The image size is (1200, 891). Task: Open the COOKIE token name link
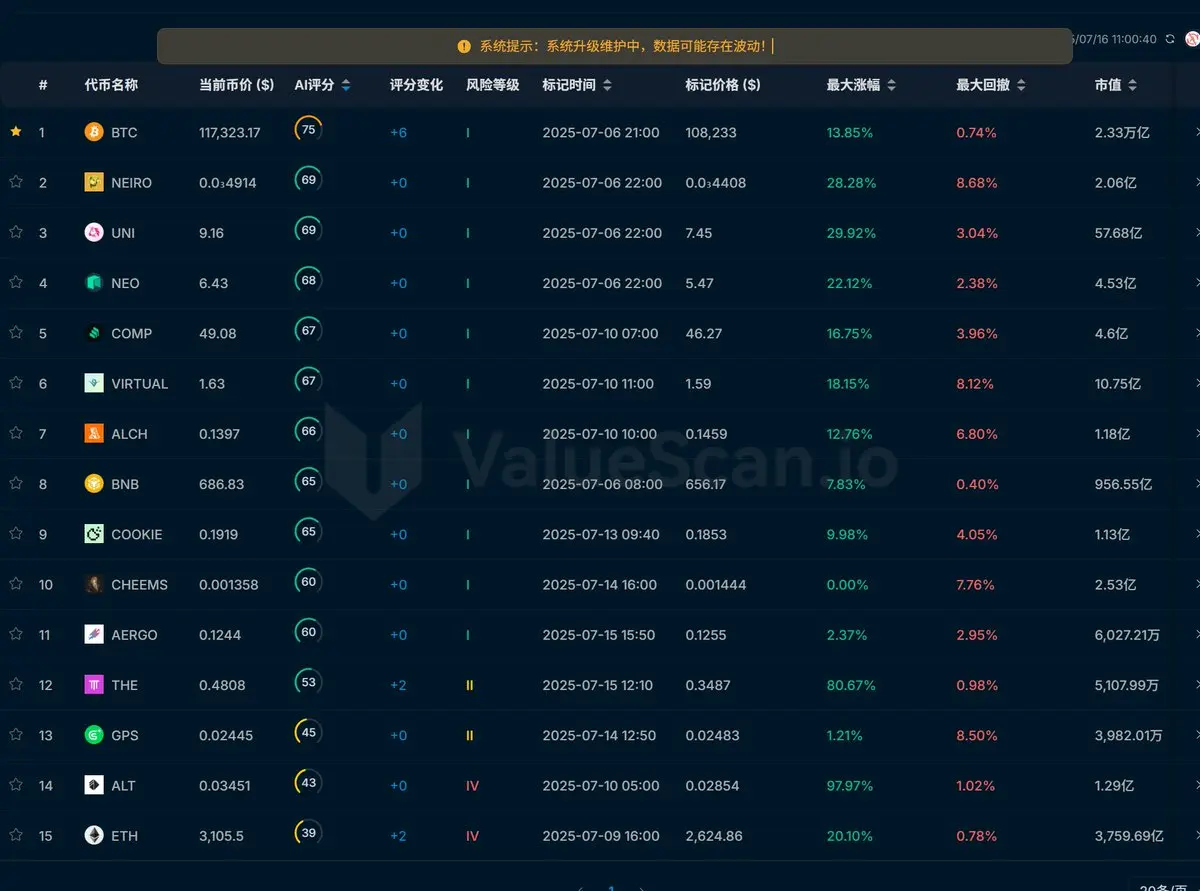137,535
